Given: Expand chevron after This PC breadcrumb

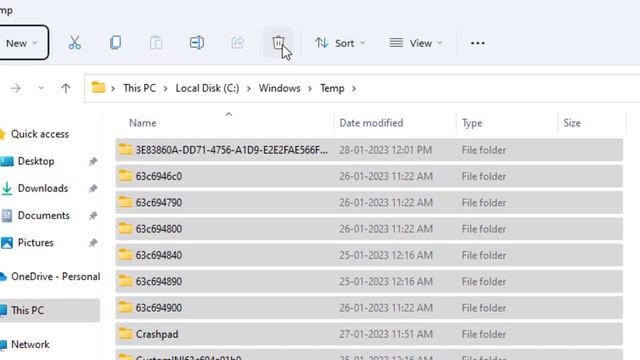Looking at the screenshot, I should click(x=165, y=89).
